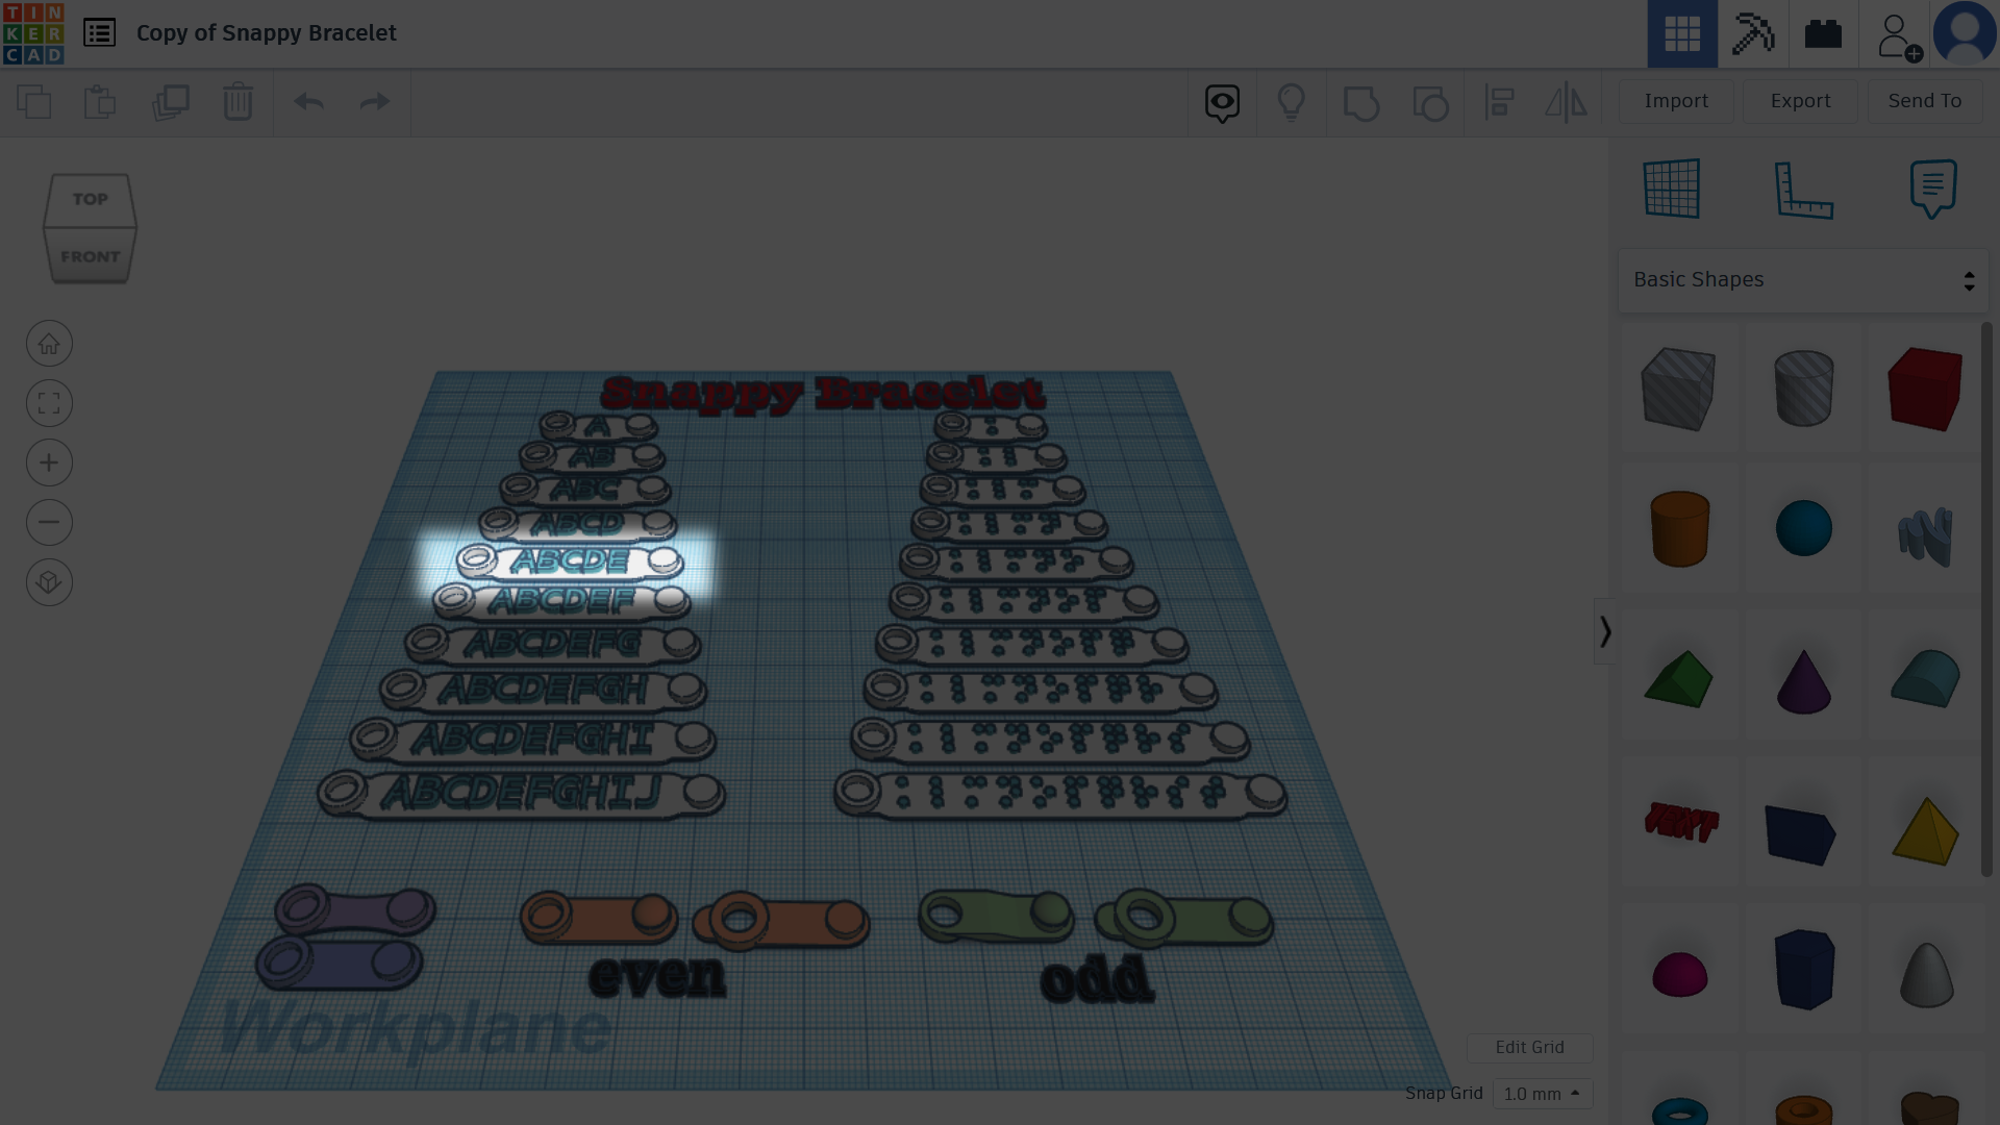Viewport: 2000px width, 1125px height.
Task: Click the Duplicate and repeat icon
Action: pos(171,102)
